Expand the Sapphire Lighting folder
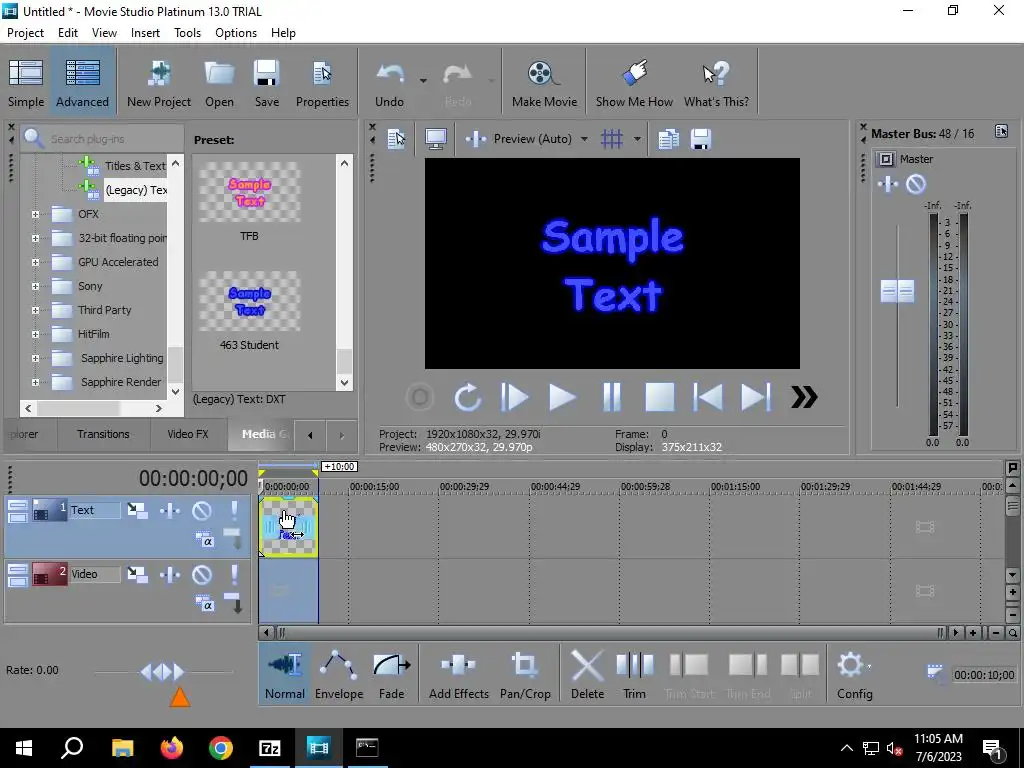1024x768 pixels. click(35, 359)
